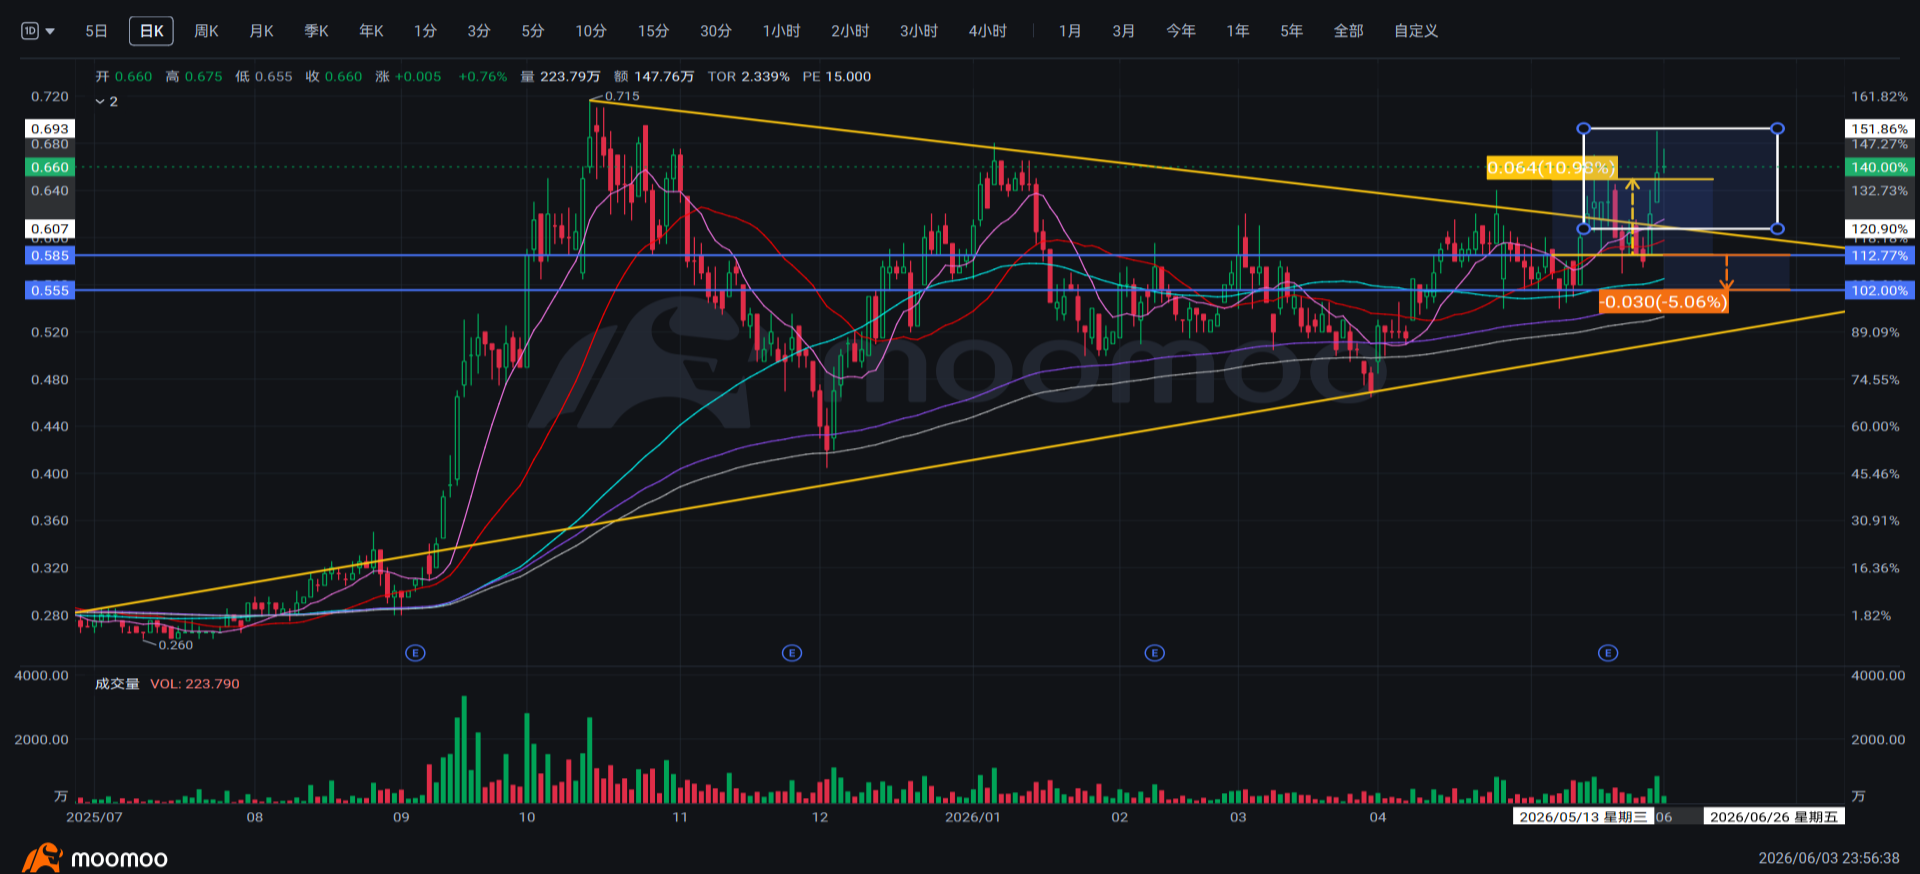Choose the 15分 minute interval
The image size is (1920, 874).
click(653, 31)
